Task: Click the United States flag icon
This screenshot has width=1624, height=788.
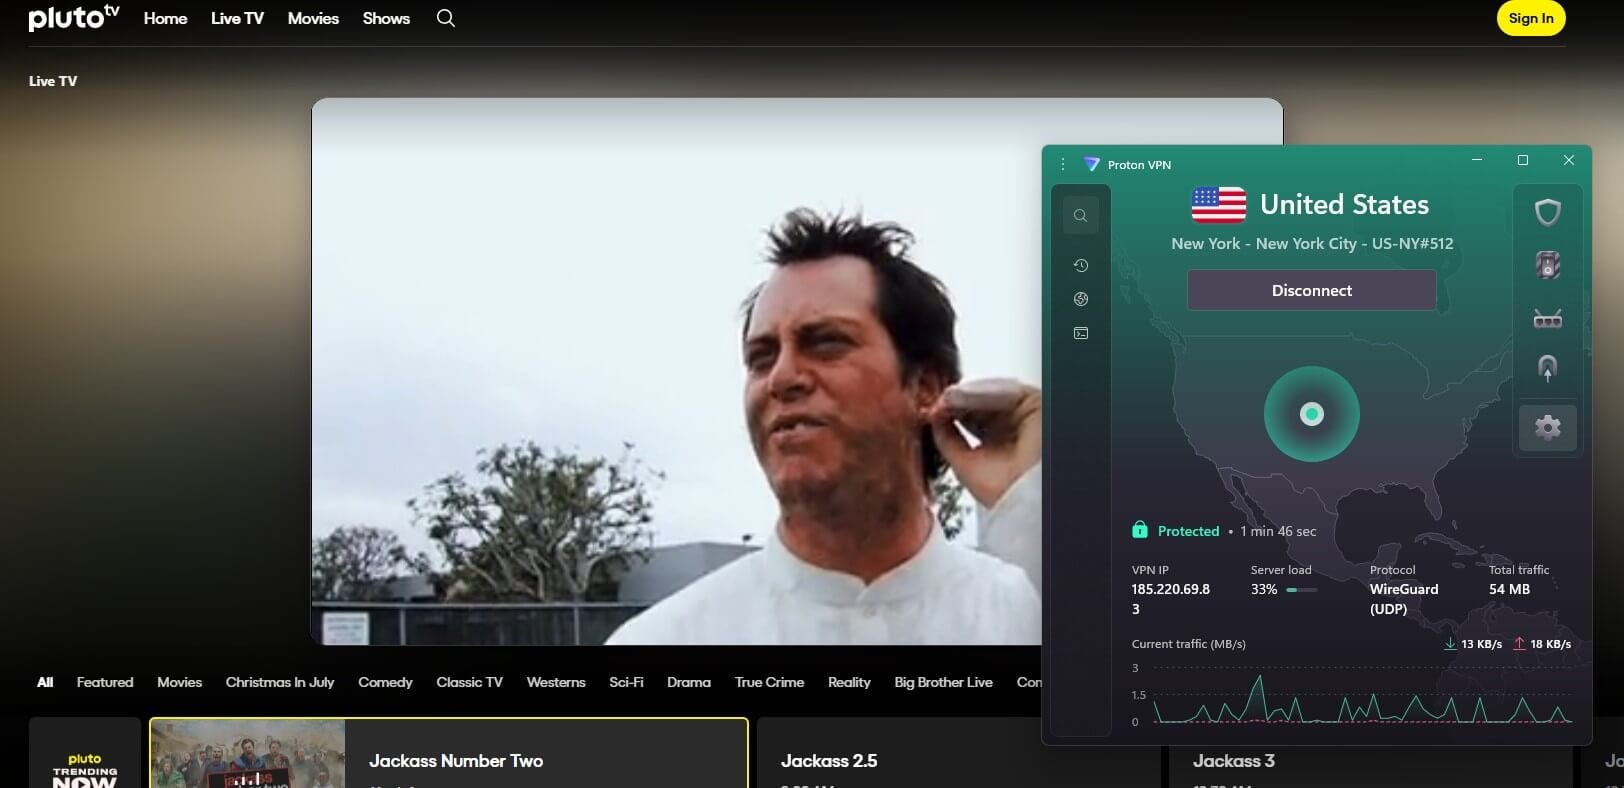Action: [1218, 205]
